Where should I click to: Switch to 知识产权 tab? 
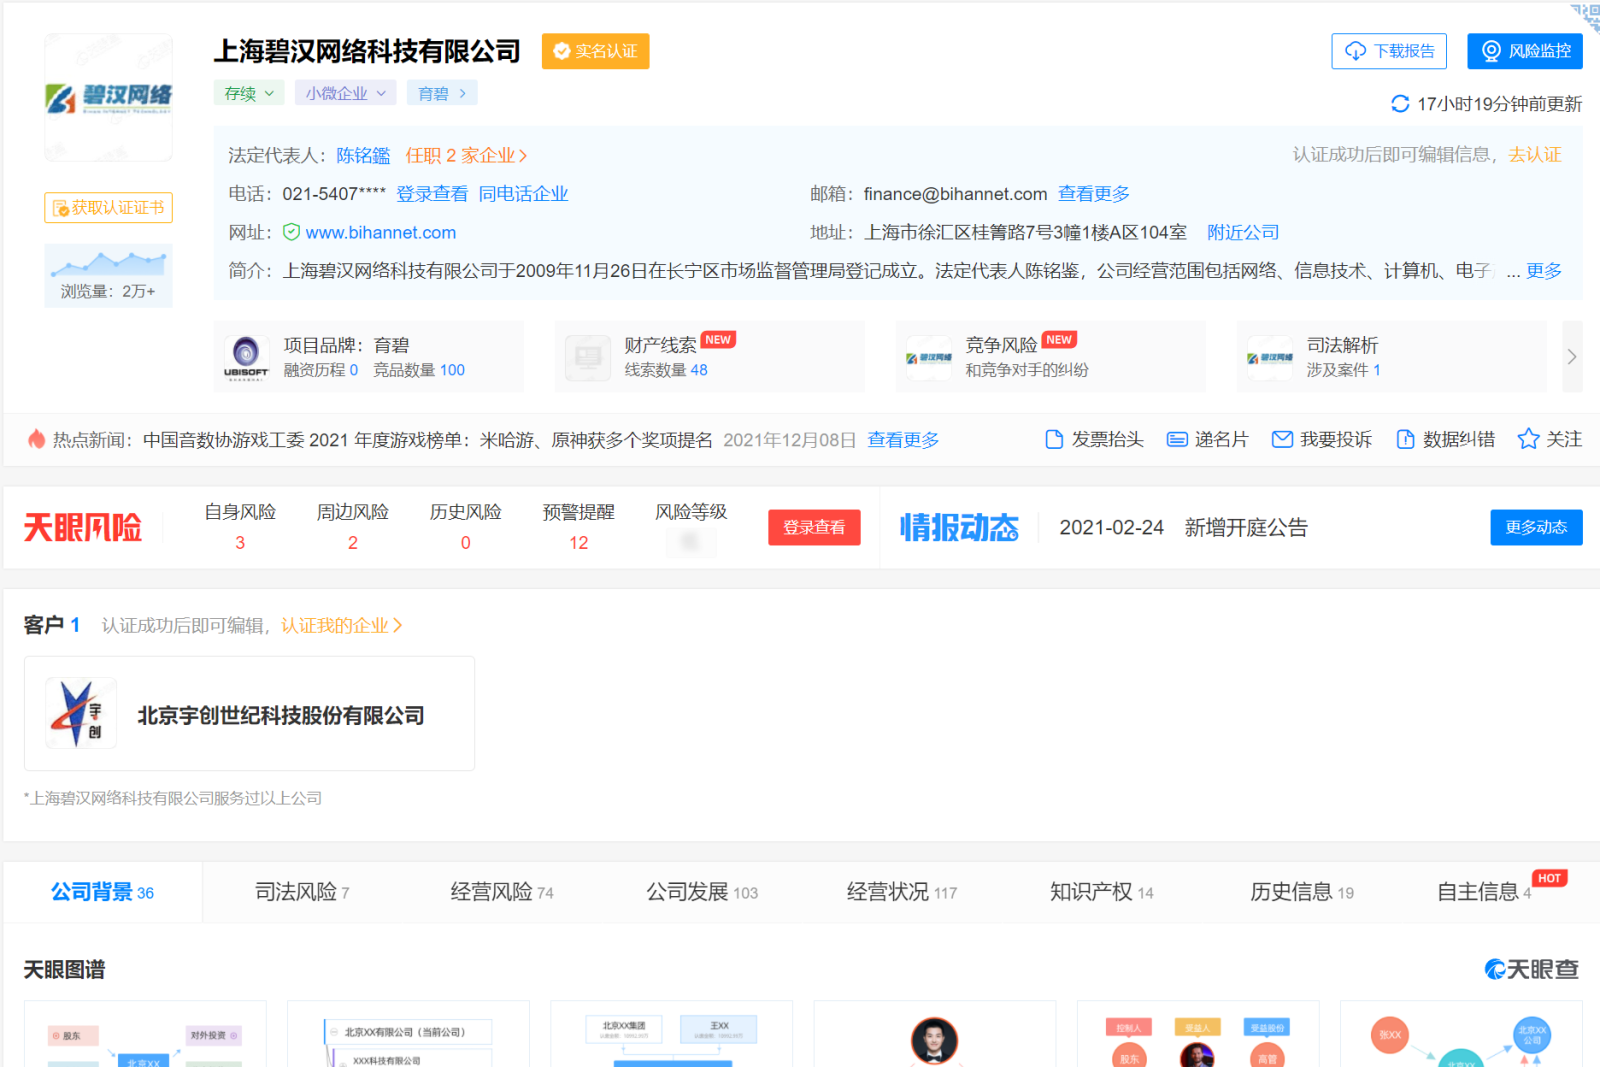1102,892
